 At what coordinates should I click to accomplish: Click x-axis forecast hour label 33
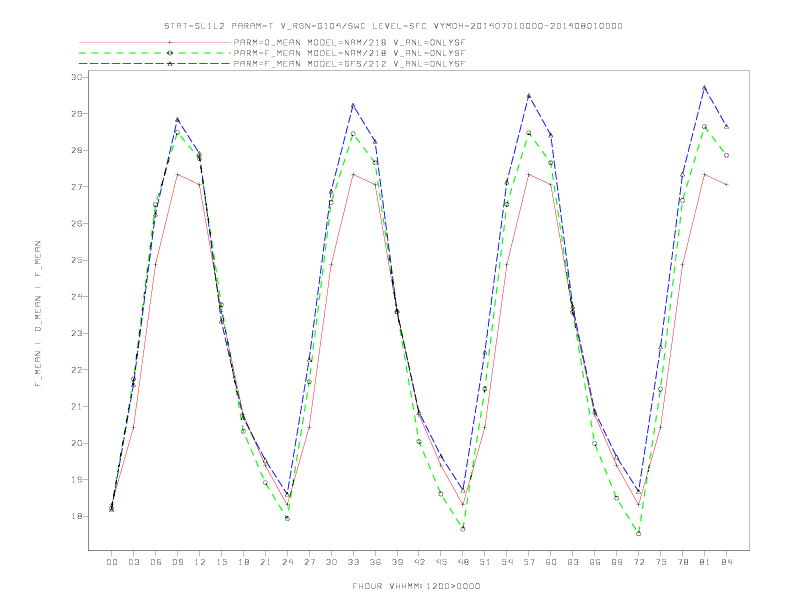tap(353, 562)
